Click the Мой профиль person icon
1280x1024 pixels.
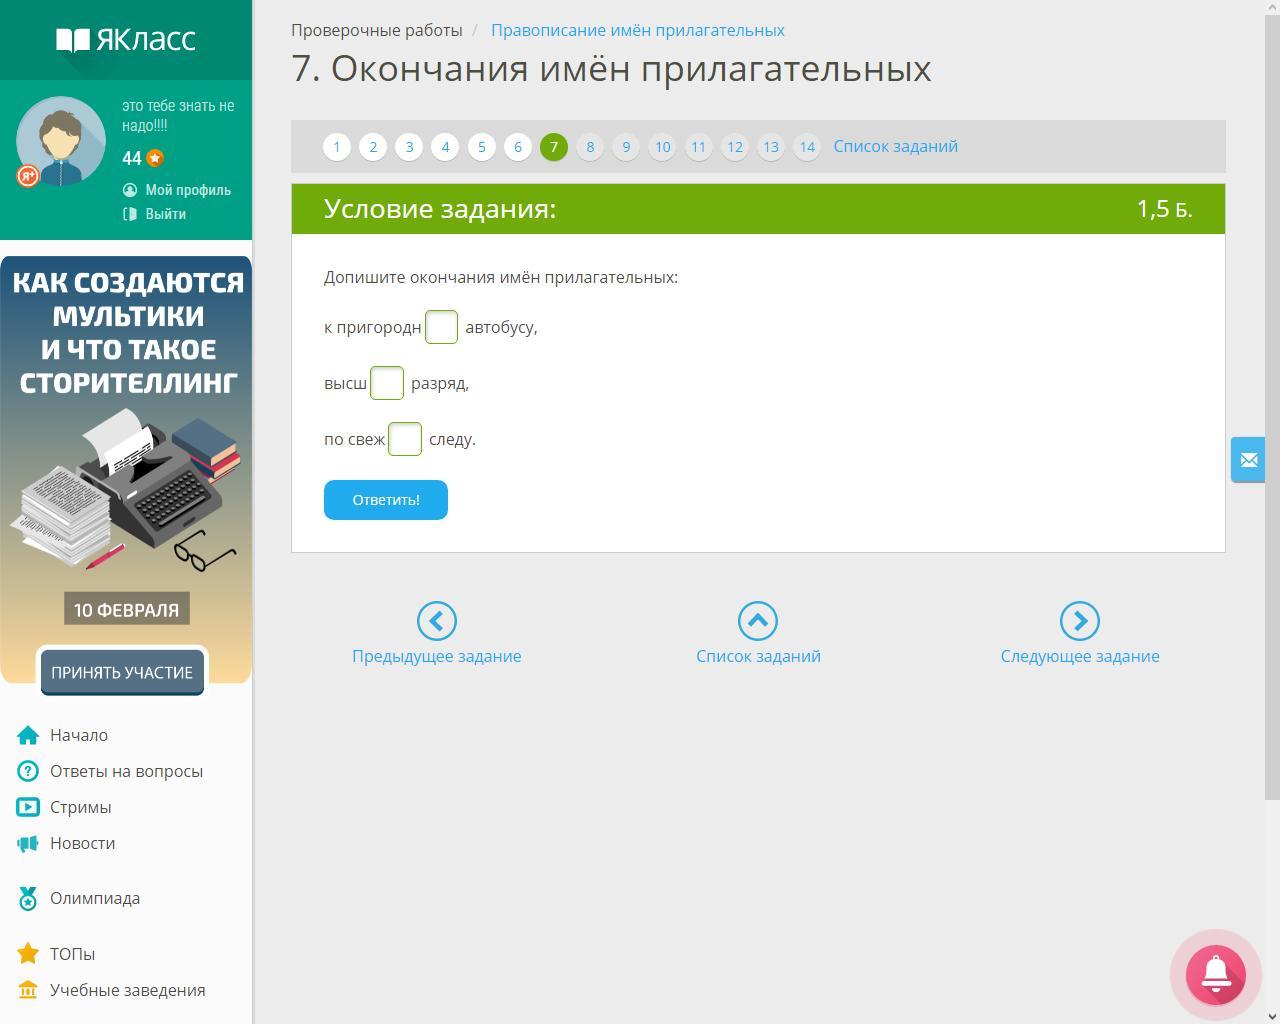[x=130, y=190]
